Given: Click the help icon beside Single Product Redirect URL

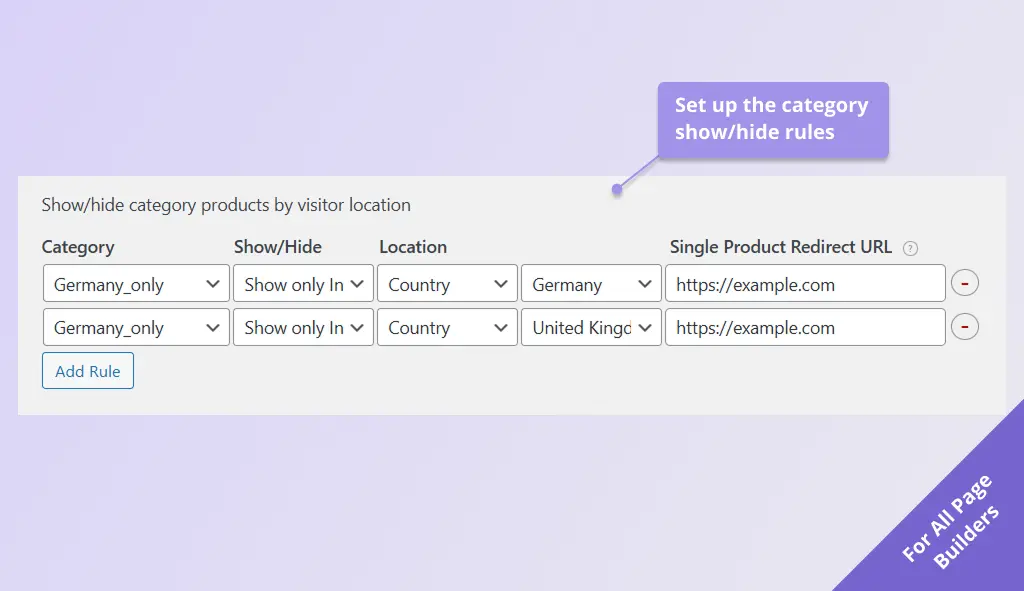Looking at the screenshot, I should 910,248.
